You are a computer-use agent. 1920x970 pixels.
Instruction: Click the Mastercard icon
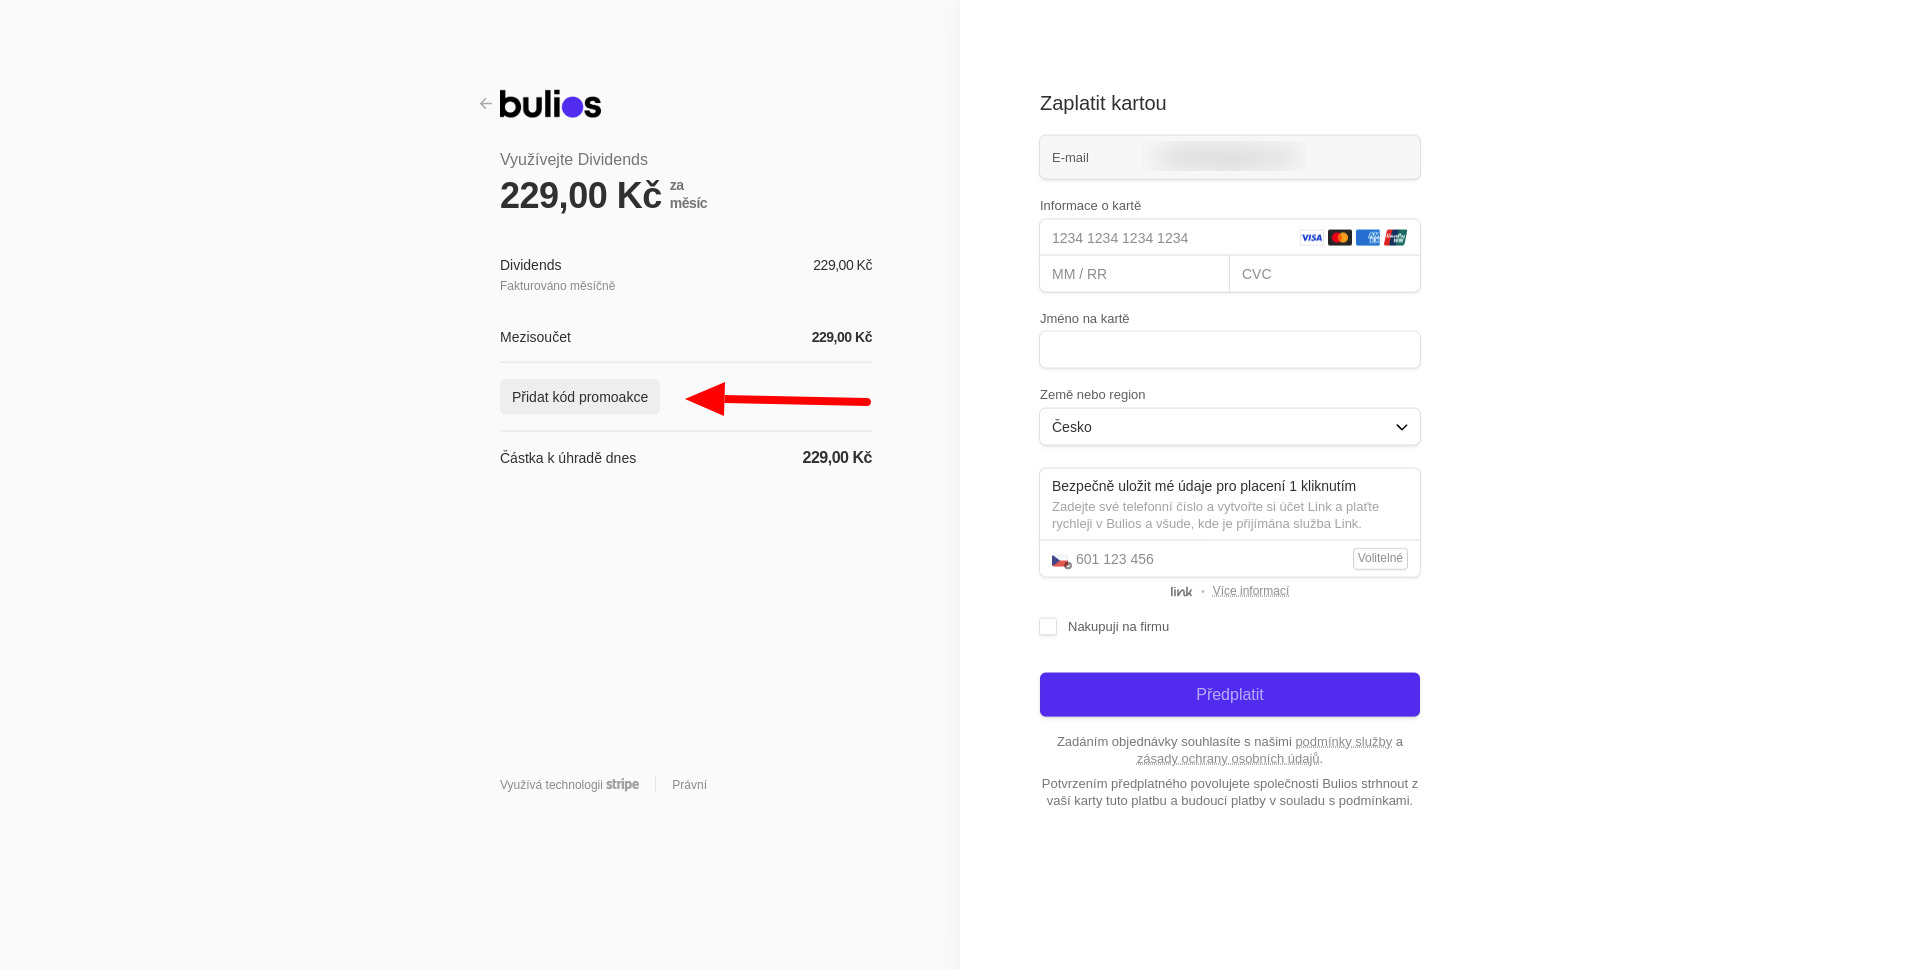coord(1339,238)
